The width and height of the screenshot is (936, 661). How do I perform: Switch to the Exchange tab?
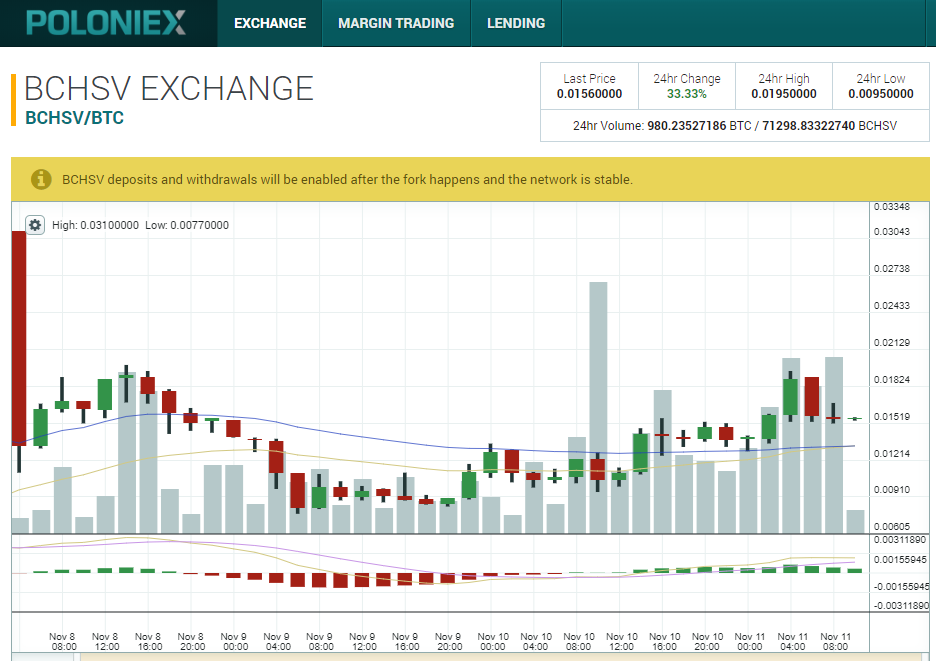click(270, 23)
